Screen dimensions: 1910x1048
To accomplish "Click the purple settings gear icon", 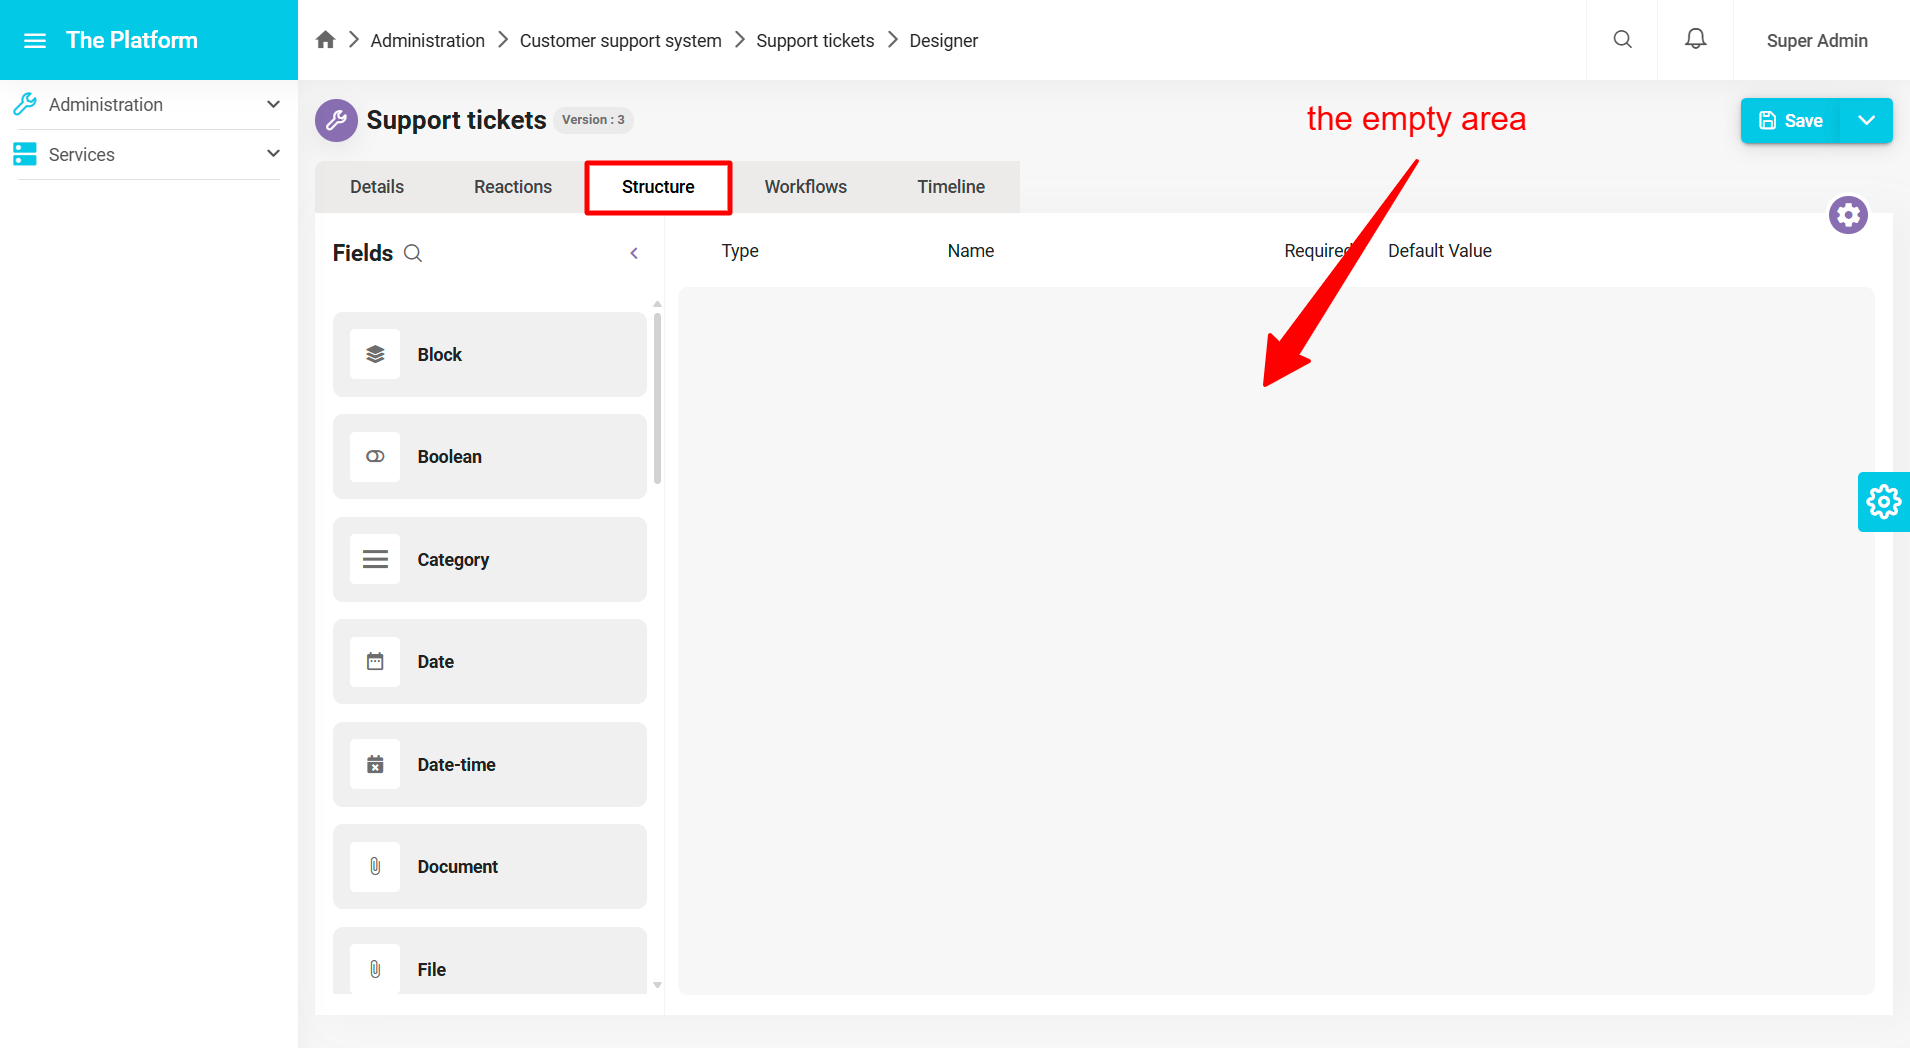I will (1847, 215).
